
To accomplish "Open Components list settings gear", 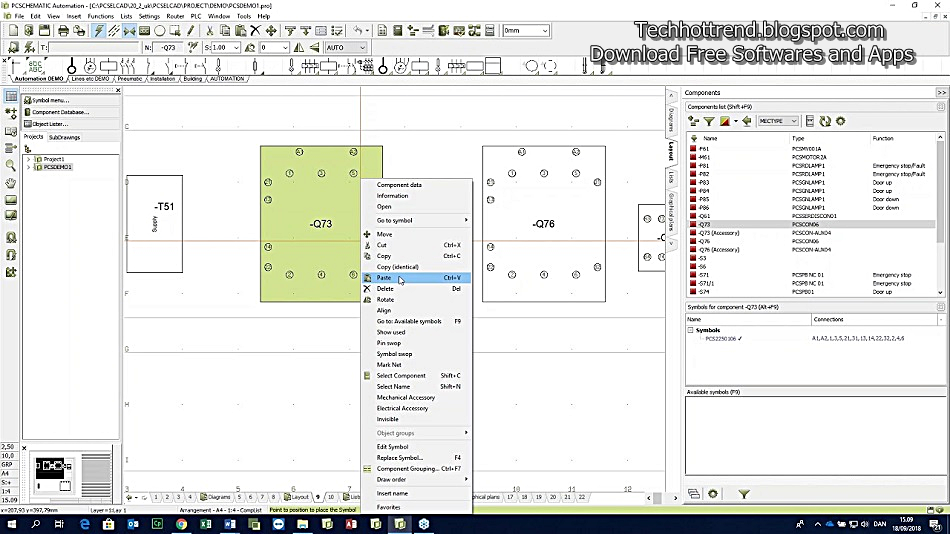I will (840, 121).
